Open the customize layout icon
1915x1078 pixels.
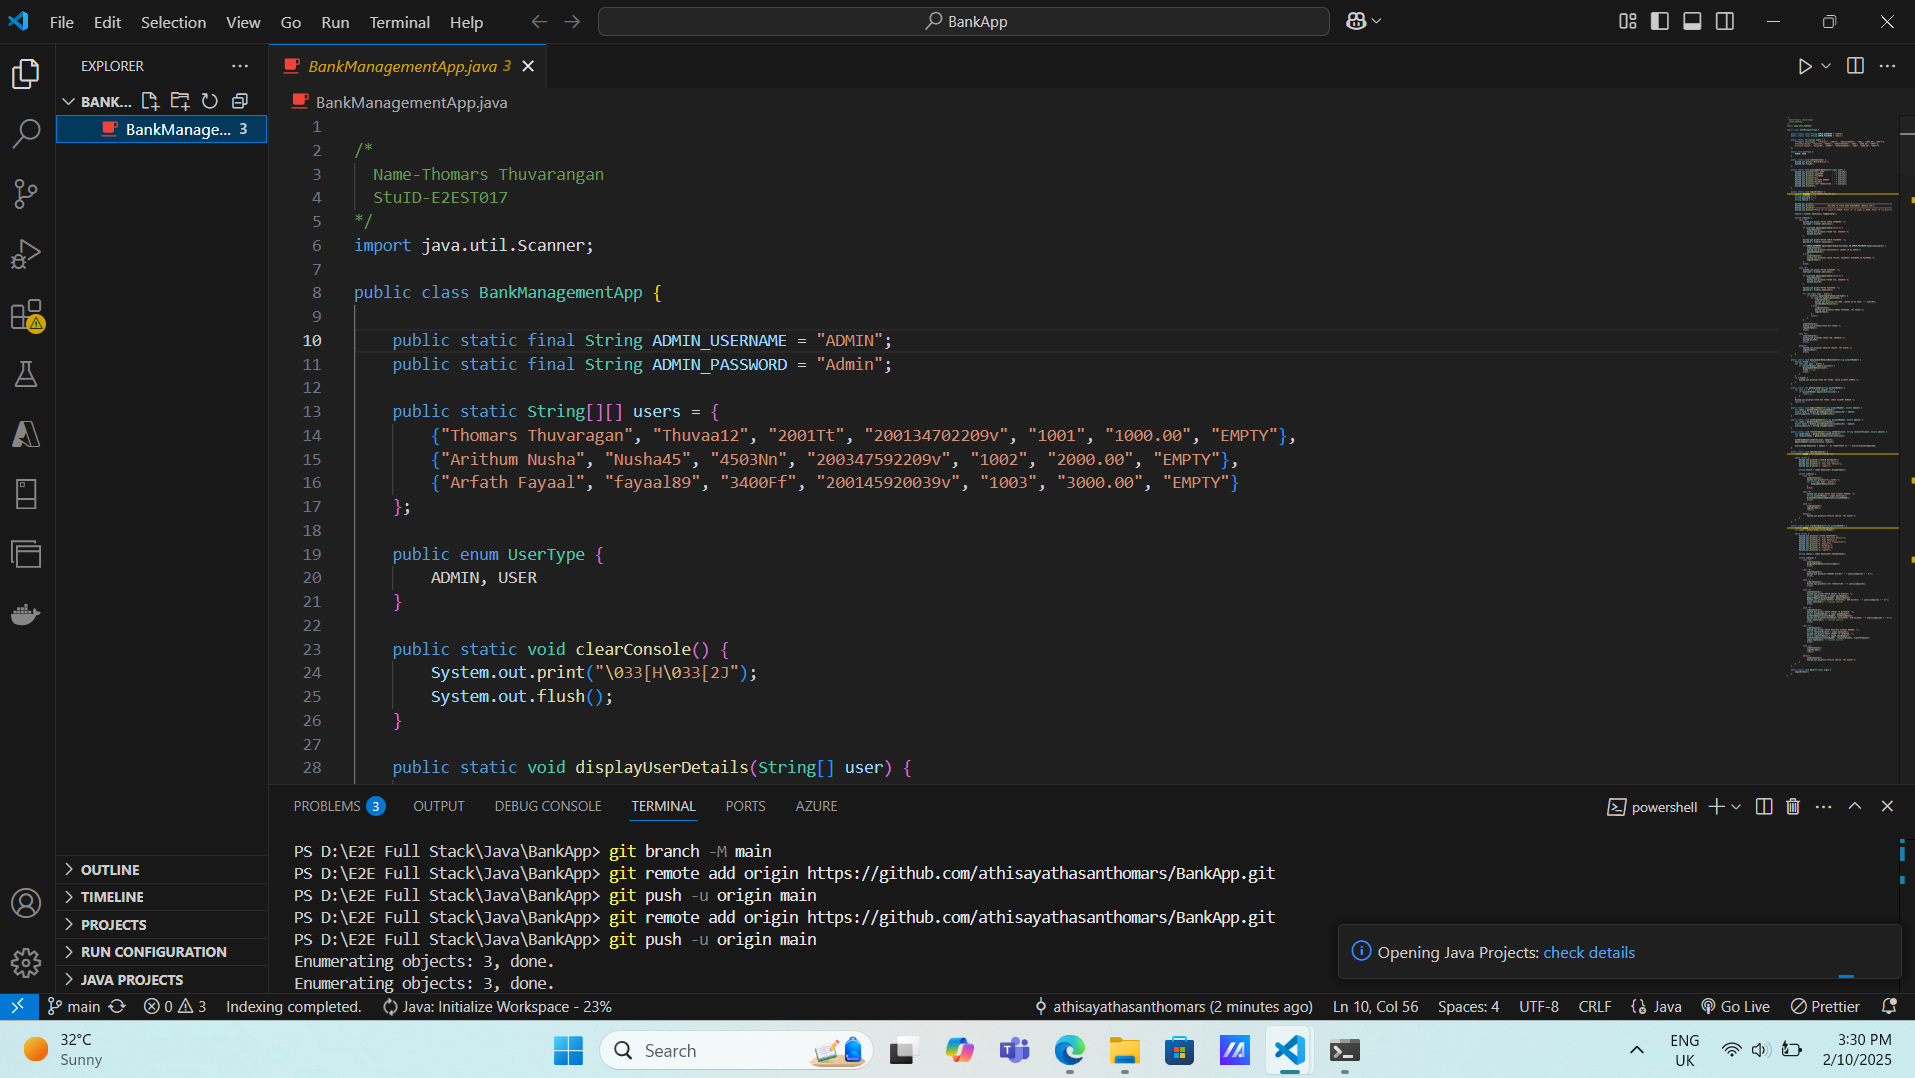tap(1628, 21)
